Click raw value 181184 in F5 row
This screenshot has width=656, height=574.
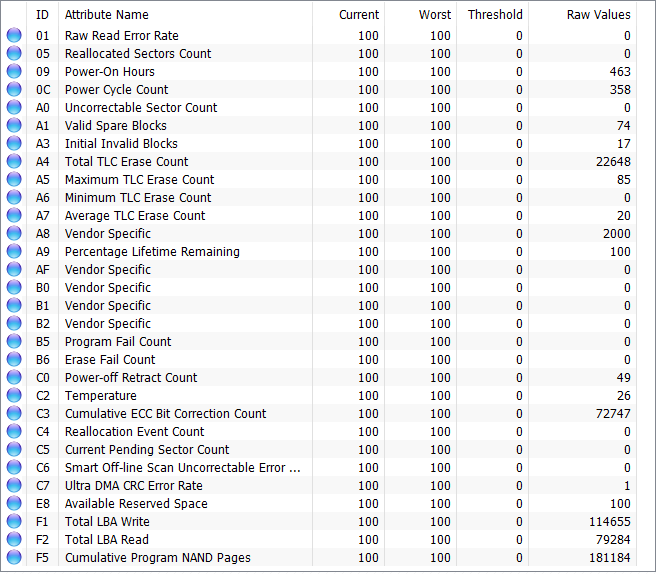pyautogui.click(x=610, y=557)
